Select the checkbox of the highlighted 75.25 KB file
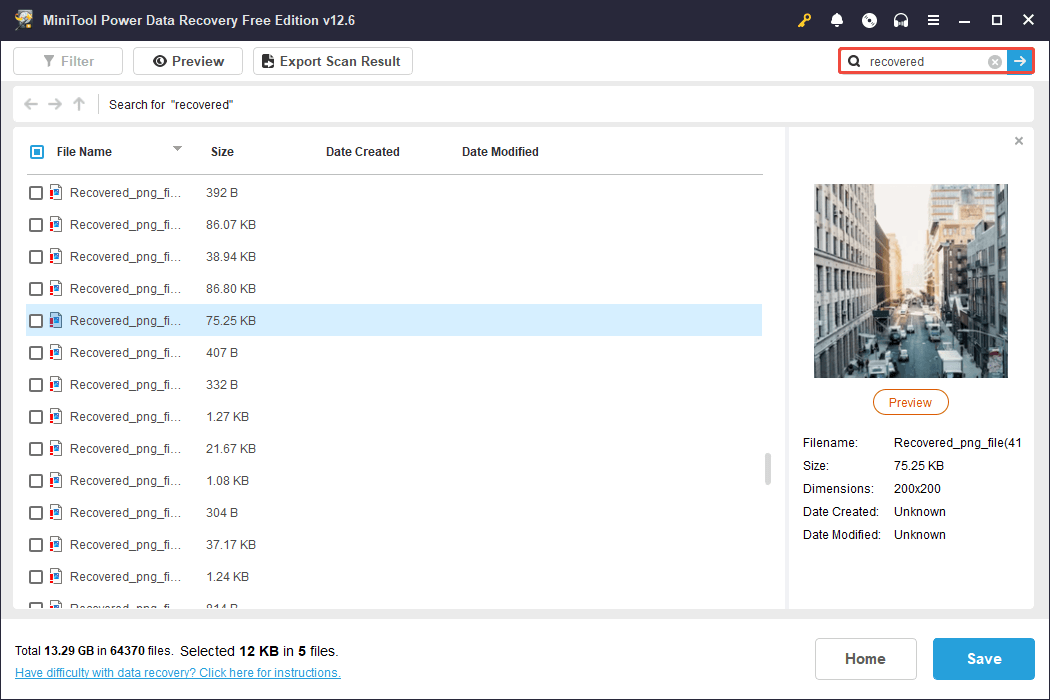 point(36,320)
